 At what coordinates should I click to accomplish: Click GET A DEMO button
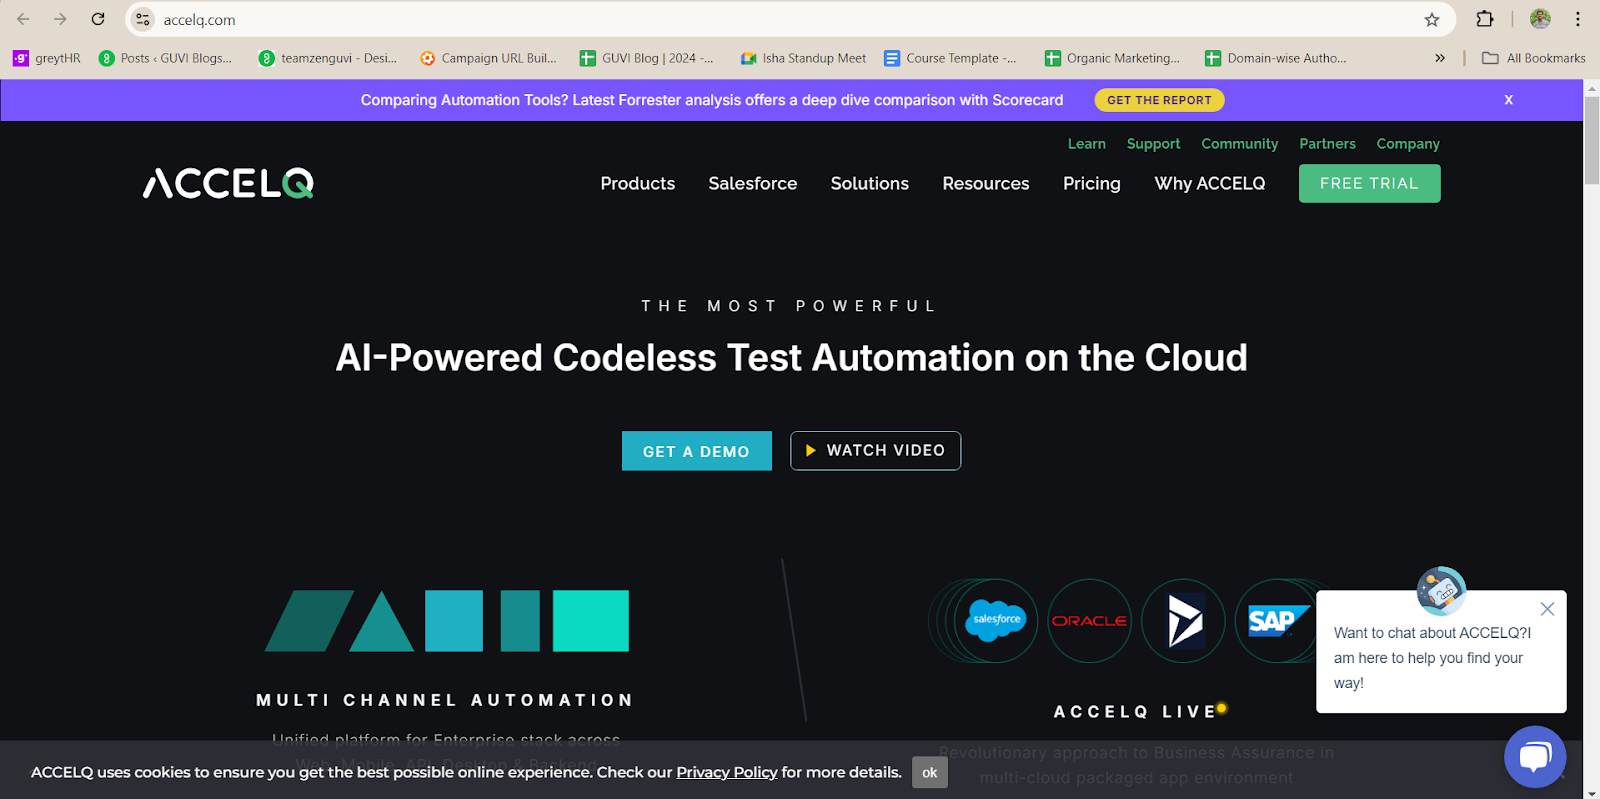(696, 451)
